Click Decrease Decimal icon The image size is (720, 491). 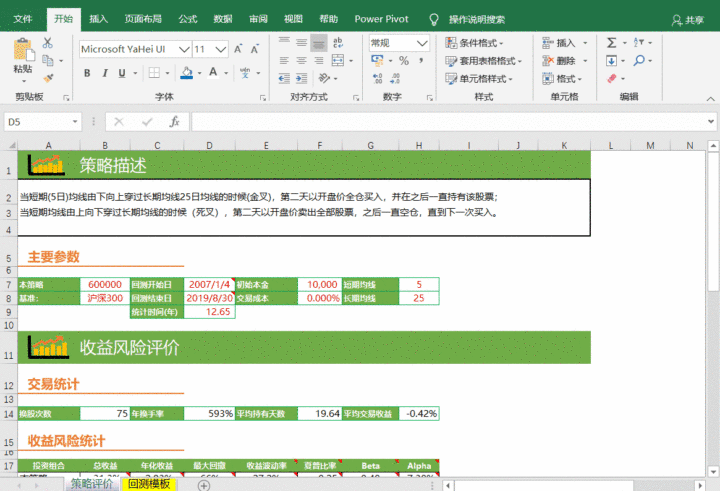[395, 79]
